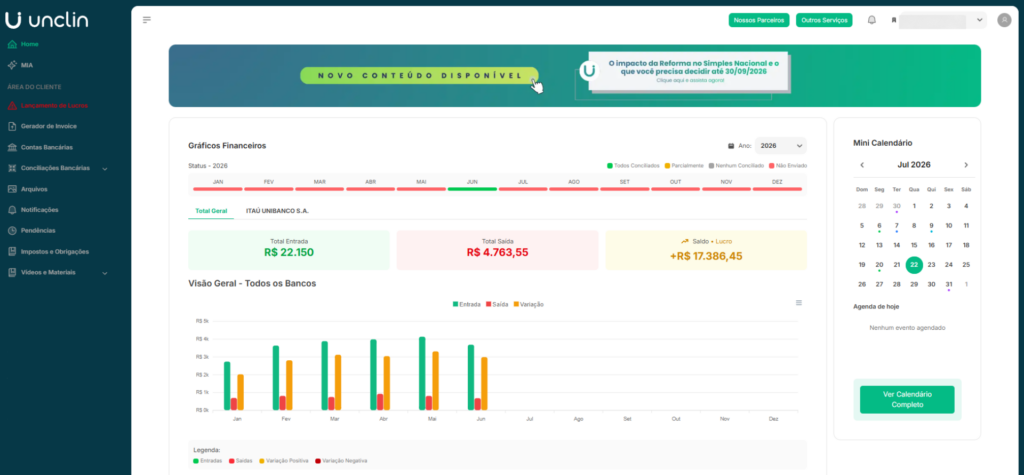Image resolution: width=1024 pixels, height=475 pixels.
Task: Click the Conciliações Bancárias sidebar icon
Action: click(12, 168)
